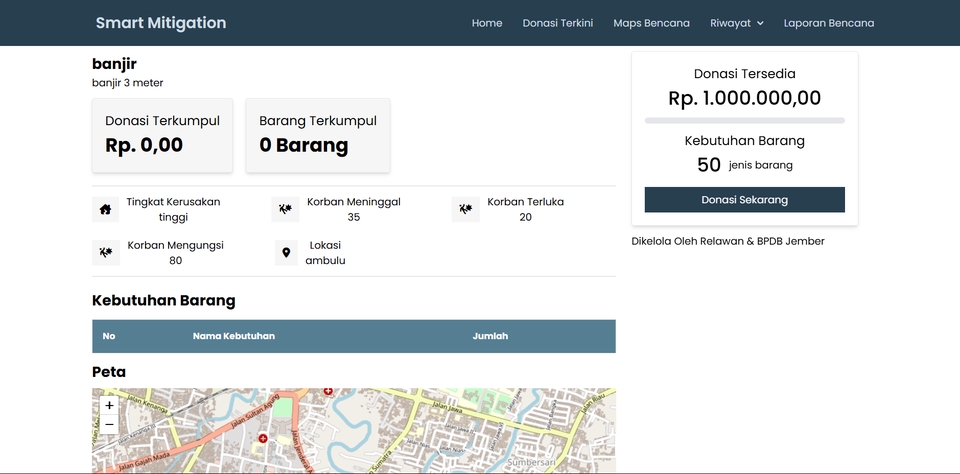Click 'Dikelola Oleh Relawan & BPDB Jember' text
Image resolution: width=960 pixels, height=474 pixels.
pos(728,241)
